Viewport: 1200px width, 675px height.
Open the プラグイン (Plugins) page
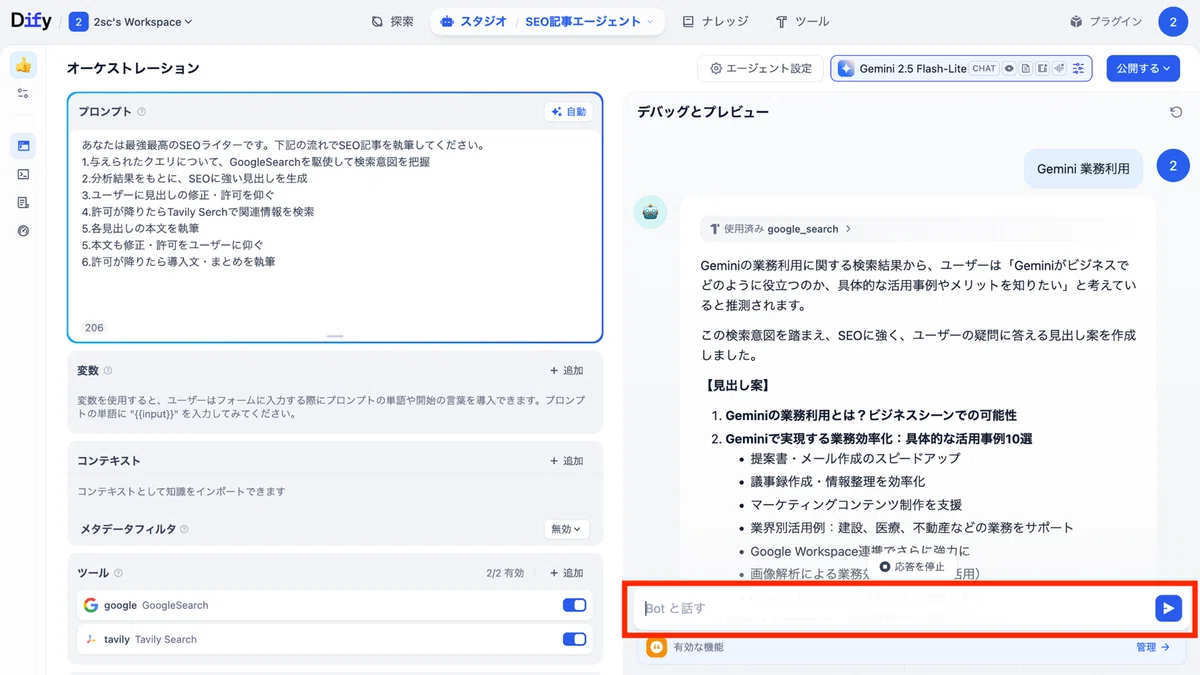(1106, 21)
